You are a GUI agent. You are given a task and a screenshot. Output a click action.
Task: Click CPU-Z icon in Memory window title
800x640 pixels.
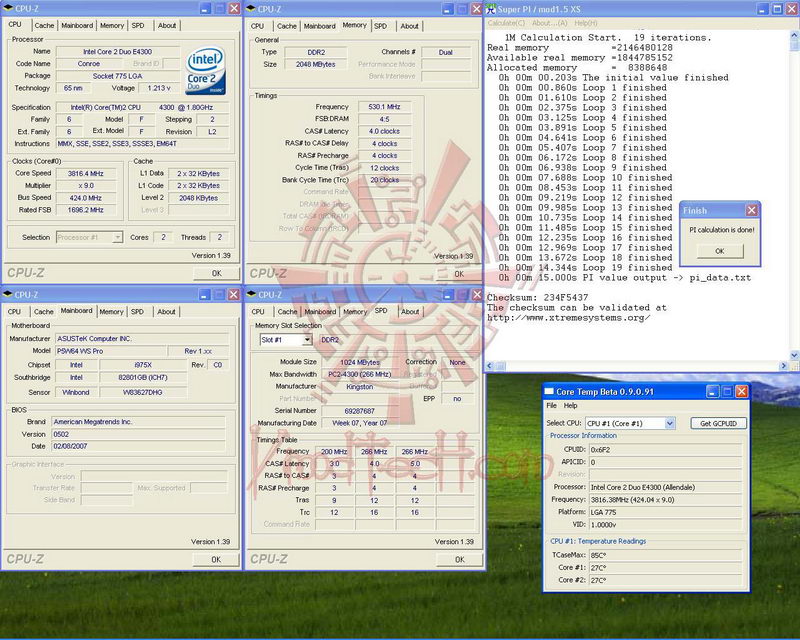tap(251, 9)
